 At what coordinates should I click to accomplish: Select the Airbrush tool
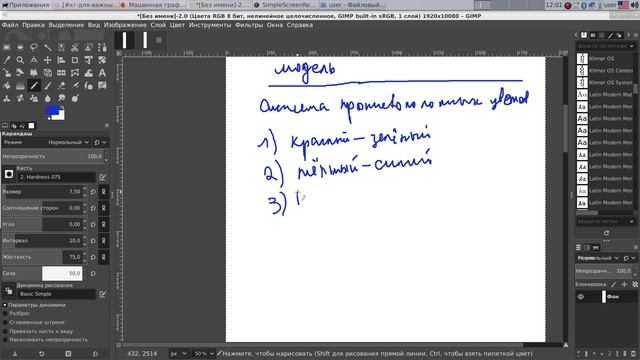click(x=75, y=86)
